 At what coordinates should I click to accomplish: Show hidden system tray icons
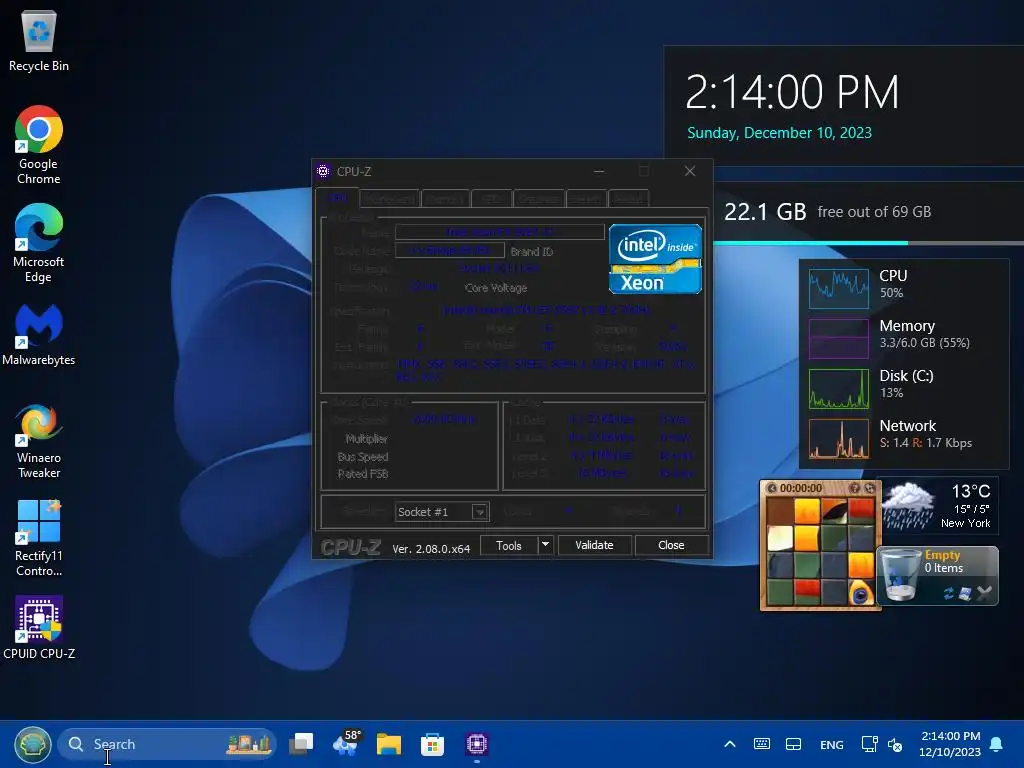pos(730,744)
